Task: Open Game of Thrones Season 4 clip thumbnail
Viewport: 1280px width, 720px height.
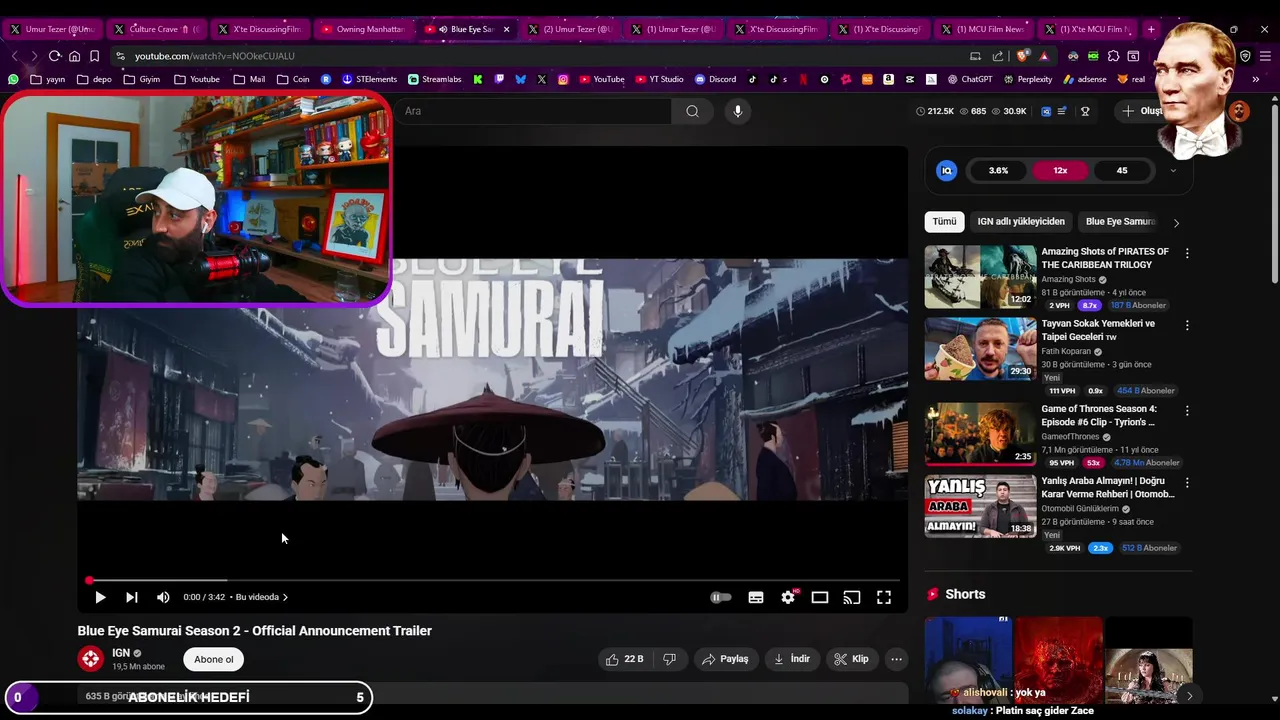Action: (x=980, y=434)
